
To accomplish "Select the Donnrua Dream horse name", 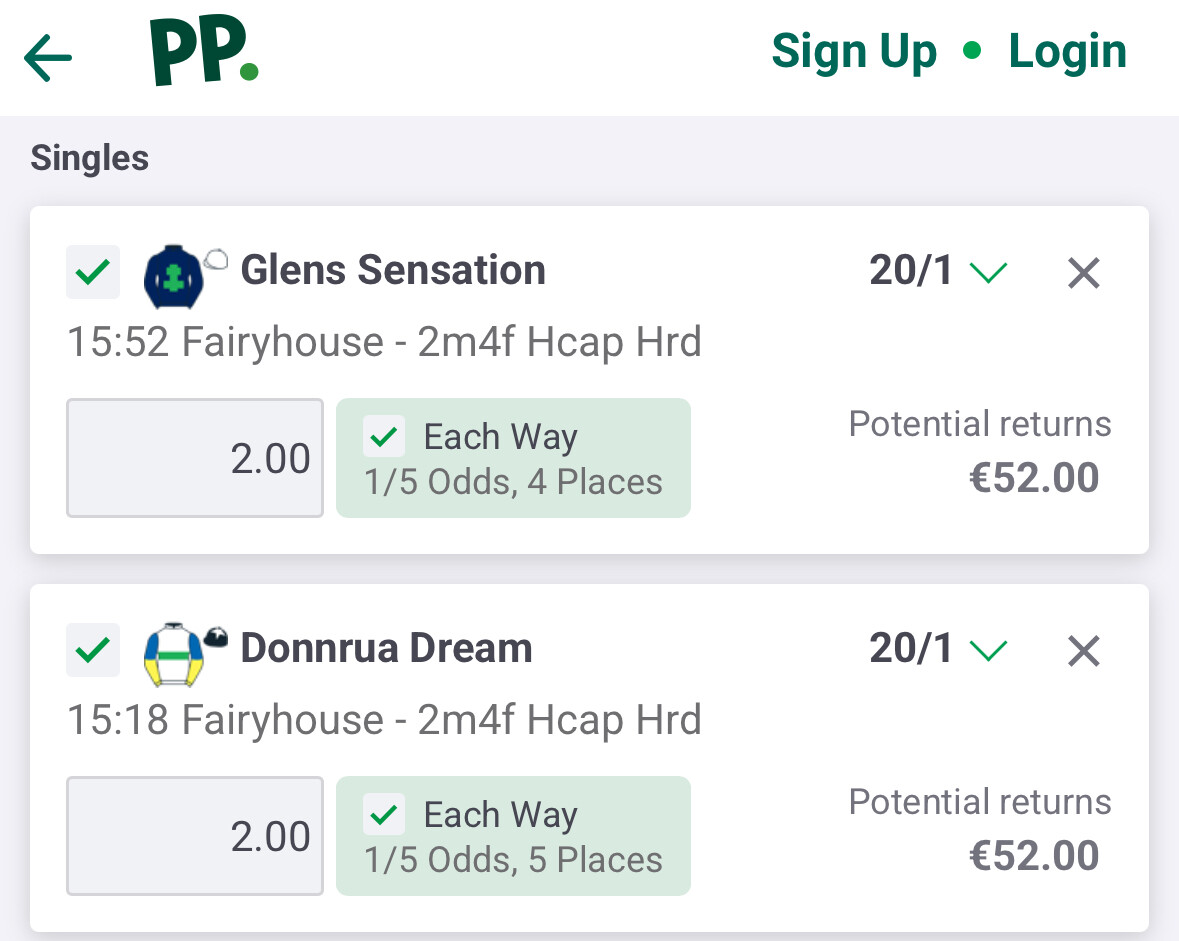I will 386,649.
